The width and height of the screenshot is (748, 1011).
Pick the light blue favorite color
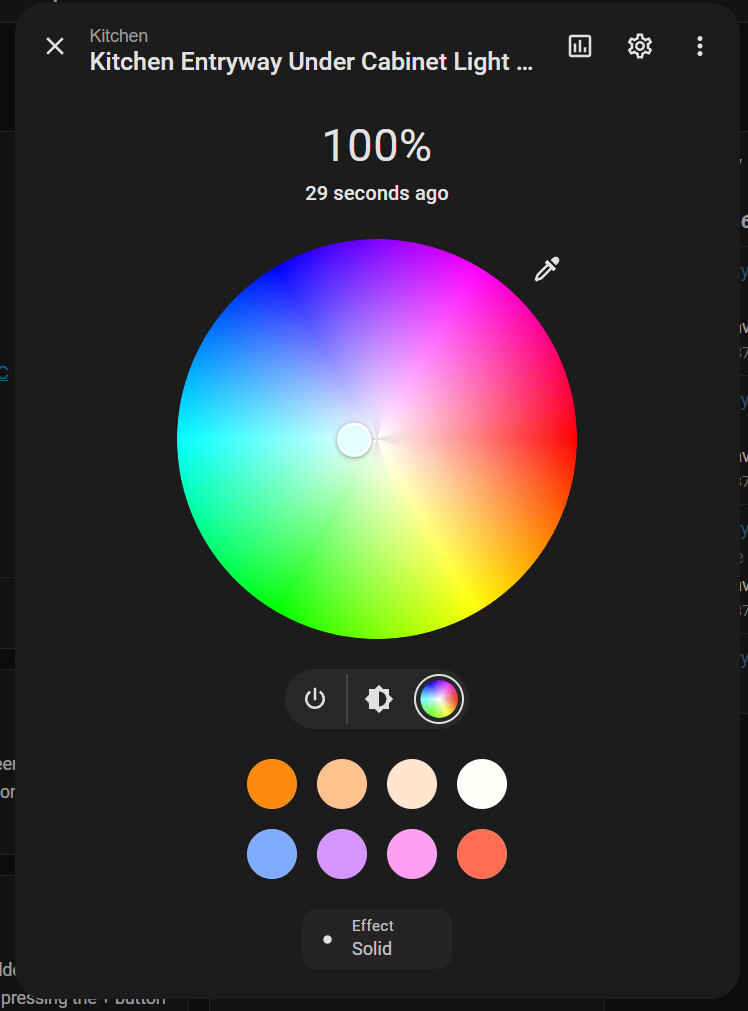272,854
